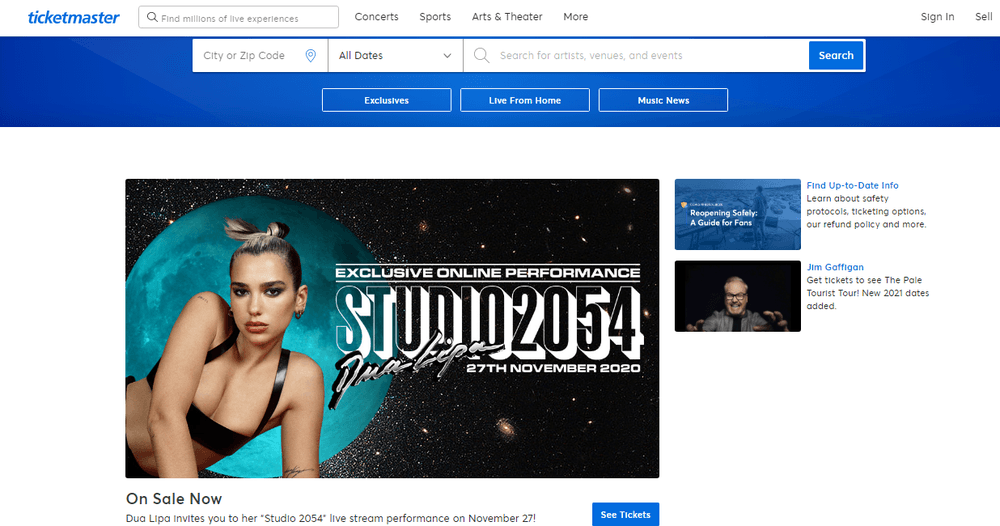Click the Pale Tourist Tour description text
The height and width of the screenshot is (526, 1000).
coord(867,293)
